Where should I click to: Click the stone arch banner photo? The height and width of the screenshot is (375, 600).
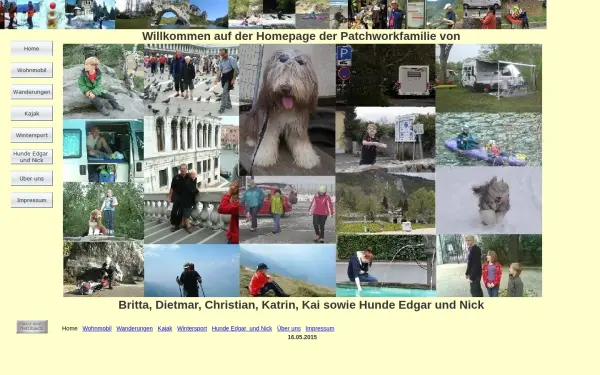tap(171, 14)
